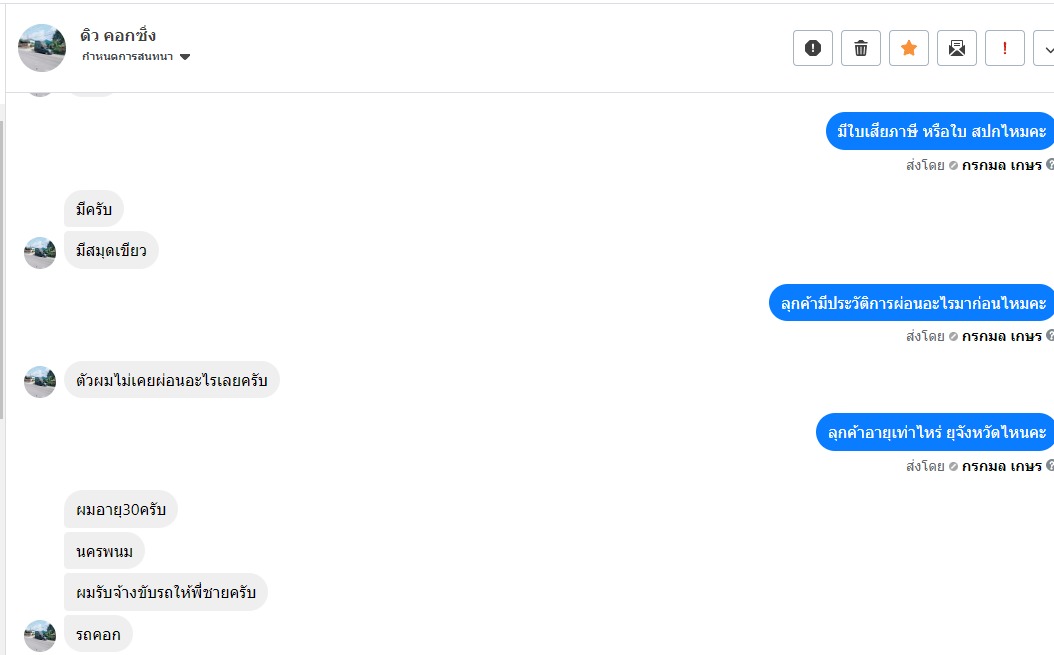
Task: Click the contact name ดิว คอกซิ่ง
Action: (x=118, y=36)
